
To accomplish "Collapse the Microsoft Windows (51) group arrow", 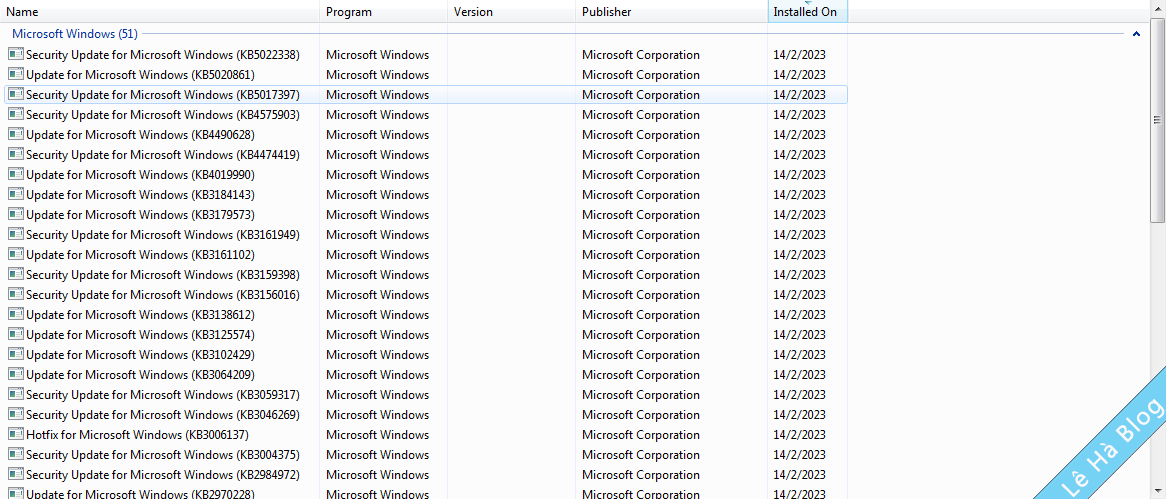I will click(x=1136, y=34).
